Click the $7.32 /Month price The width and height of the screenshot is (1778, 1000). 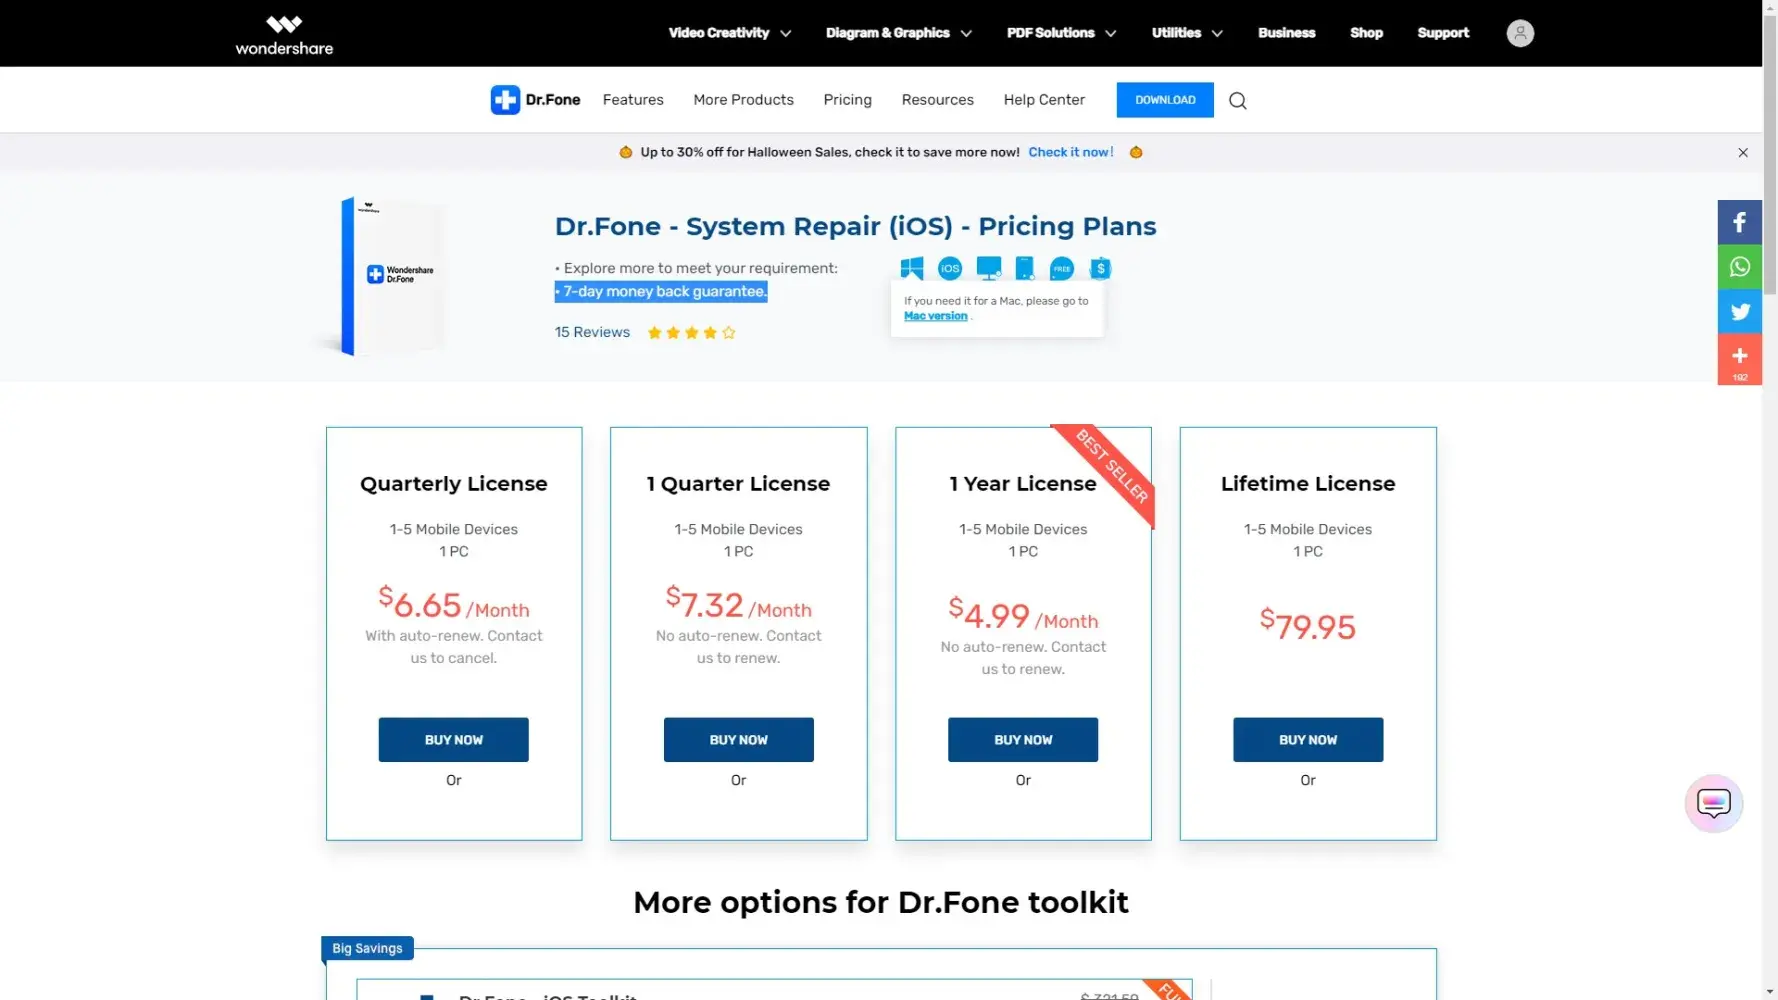click(738, 604)
